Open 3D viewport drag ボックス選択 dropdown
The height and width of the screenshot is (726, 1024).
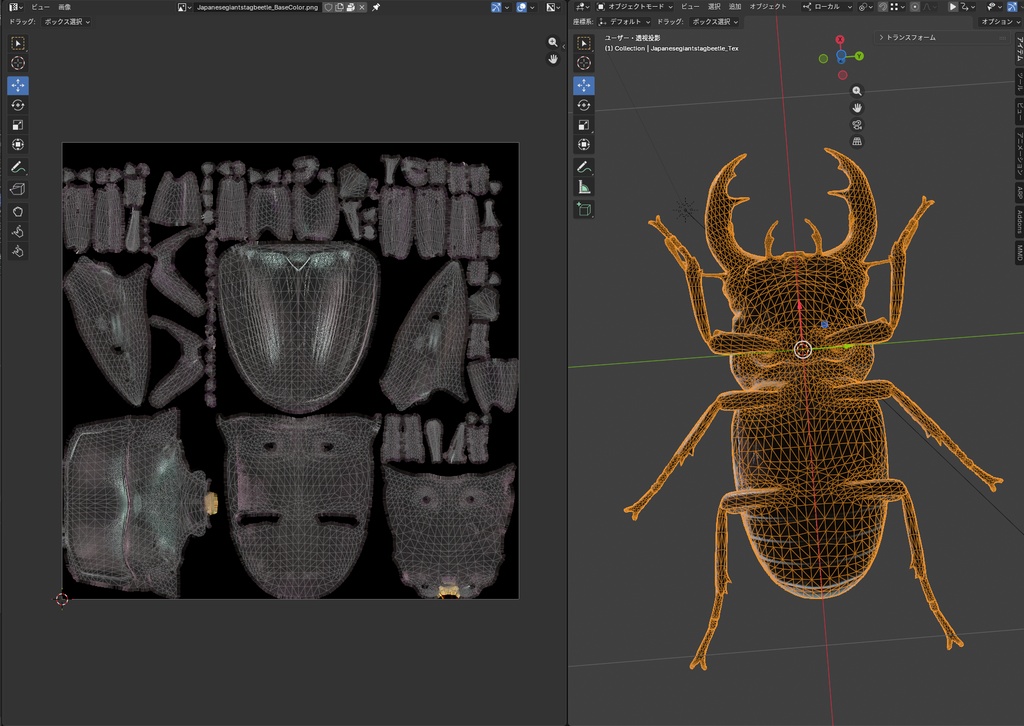click(714, 22)
